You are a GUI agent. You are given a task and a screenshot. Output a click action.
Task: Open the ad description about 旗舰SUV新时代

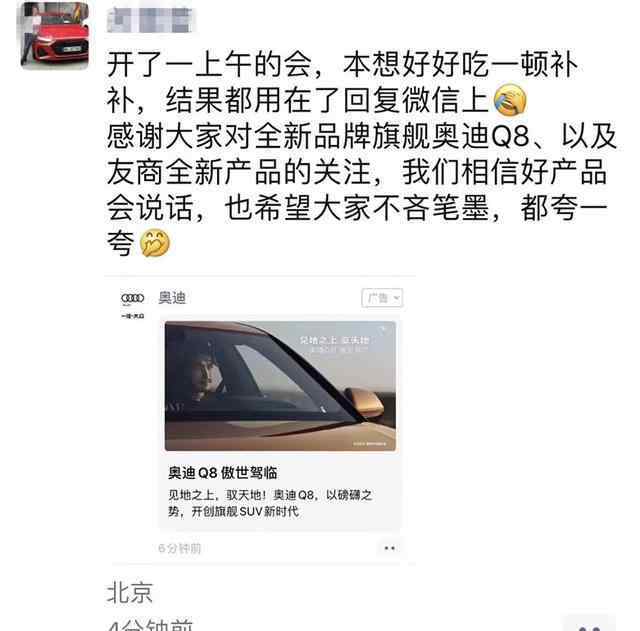270,503
